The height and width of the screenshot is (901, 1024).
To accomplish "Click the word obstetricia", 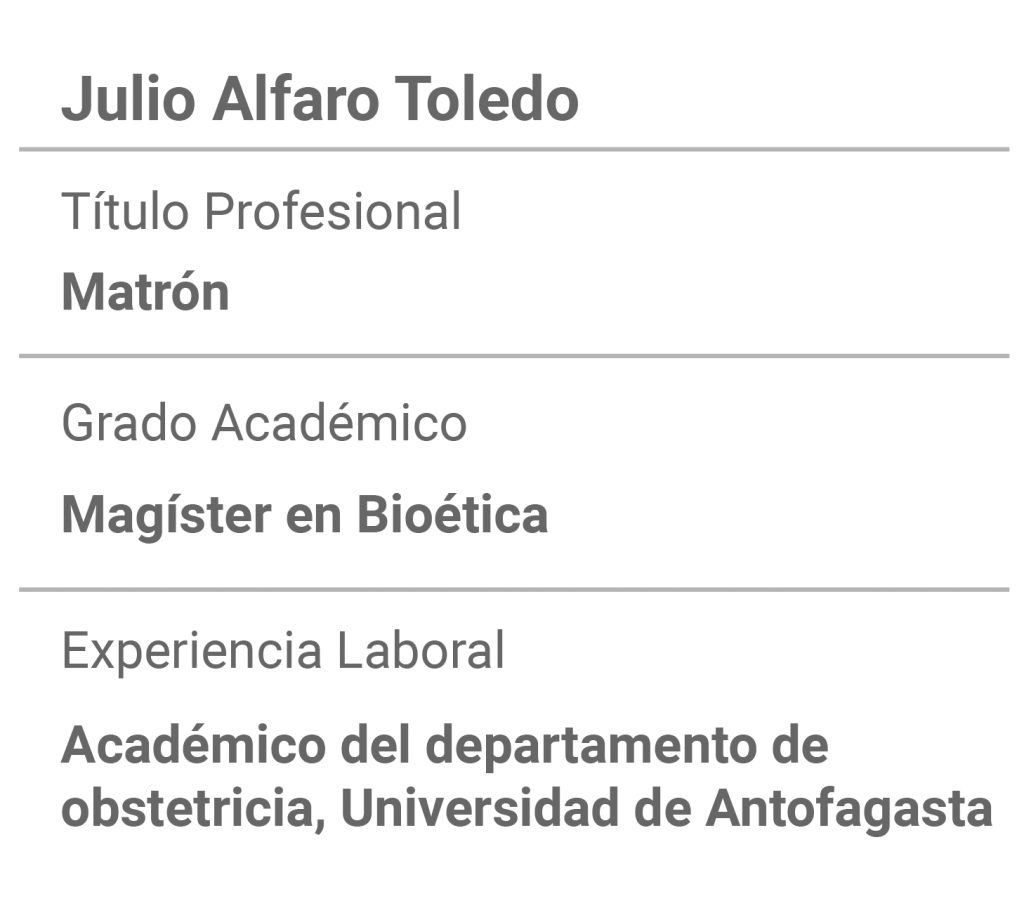I will click(x=193, y=809).
